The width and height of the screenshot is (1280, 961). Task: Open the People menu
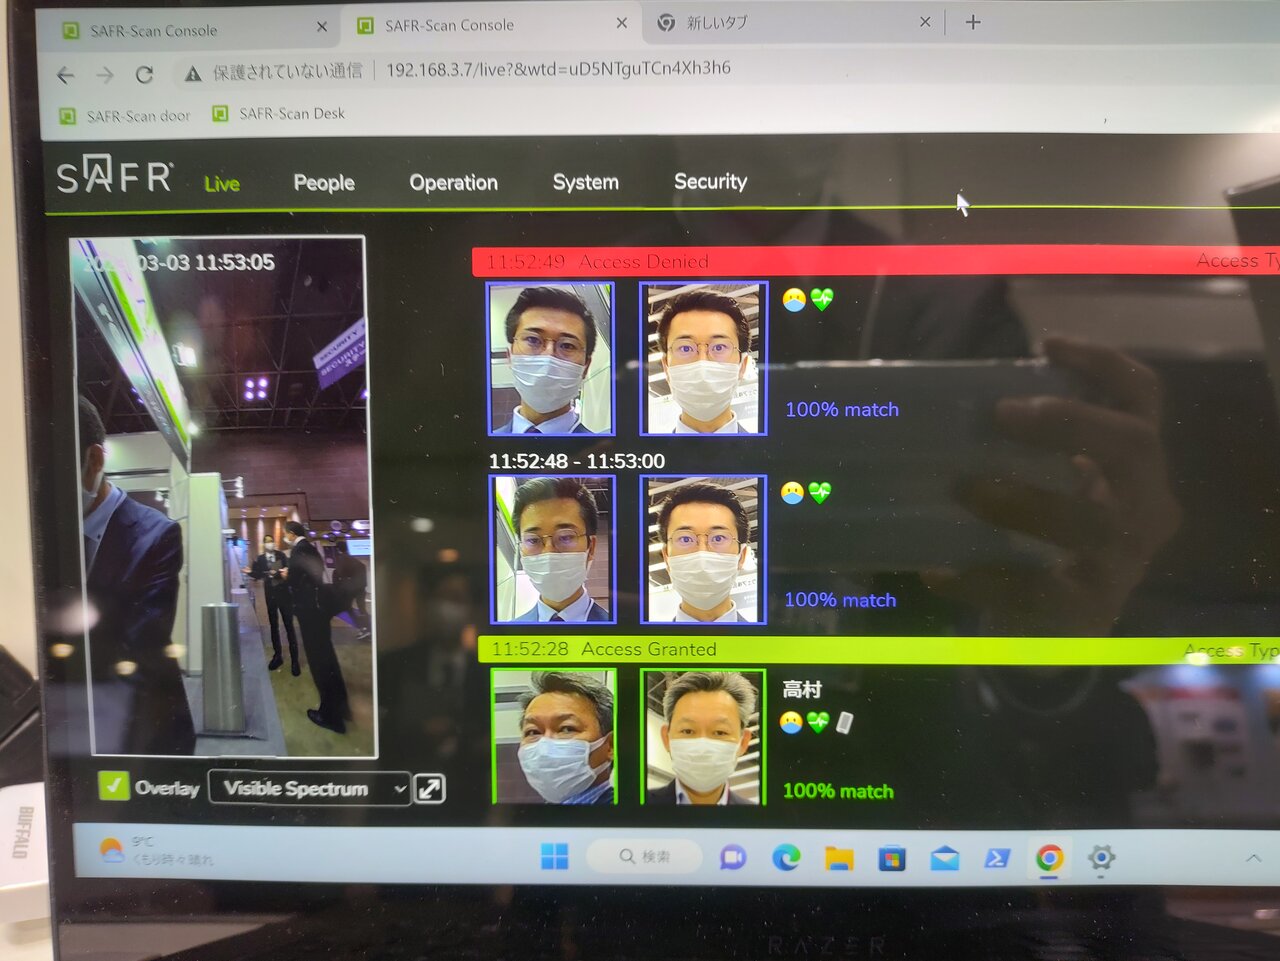(324, 183)
